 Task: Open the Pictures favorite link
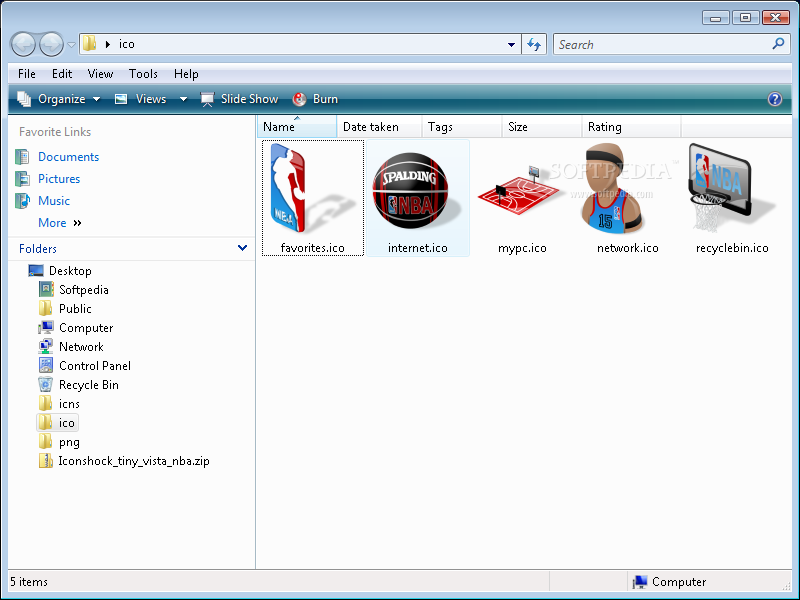[59, 179]
